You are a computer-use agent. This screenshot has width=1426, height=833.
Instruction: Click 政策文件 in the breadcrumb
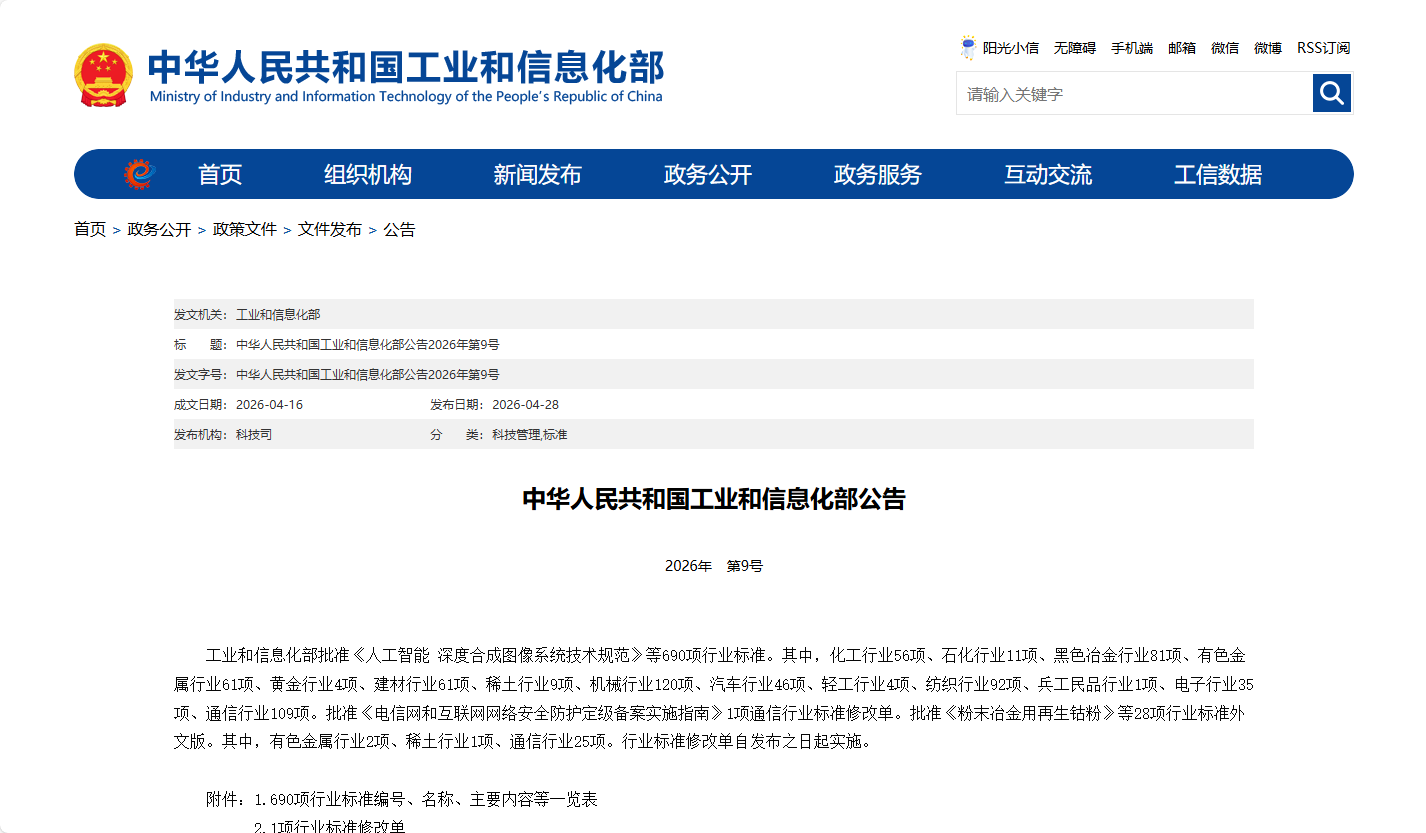[245, 230]
